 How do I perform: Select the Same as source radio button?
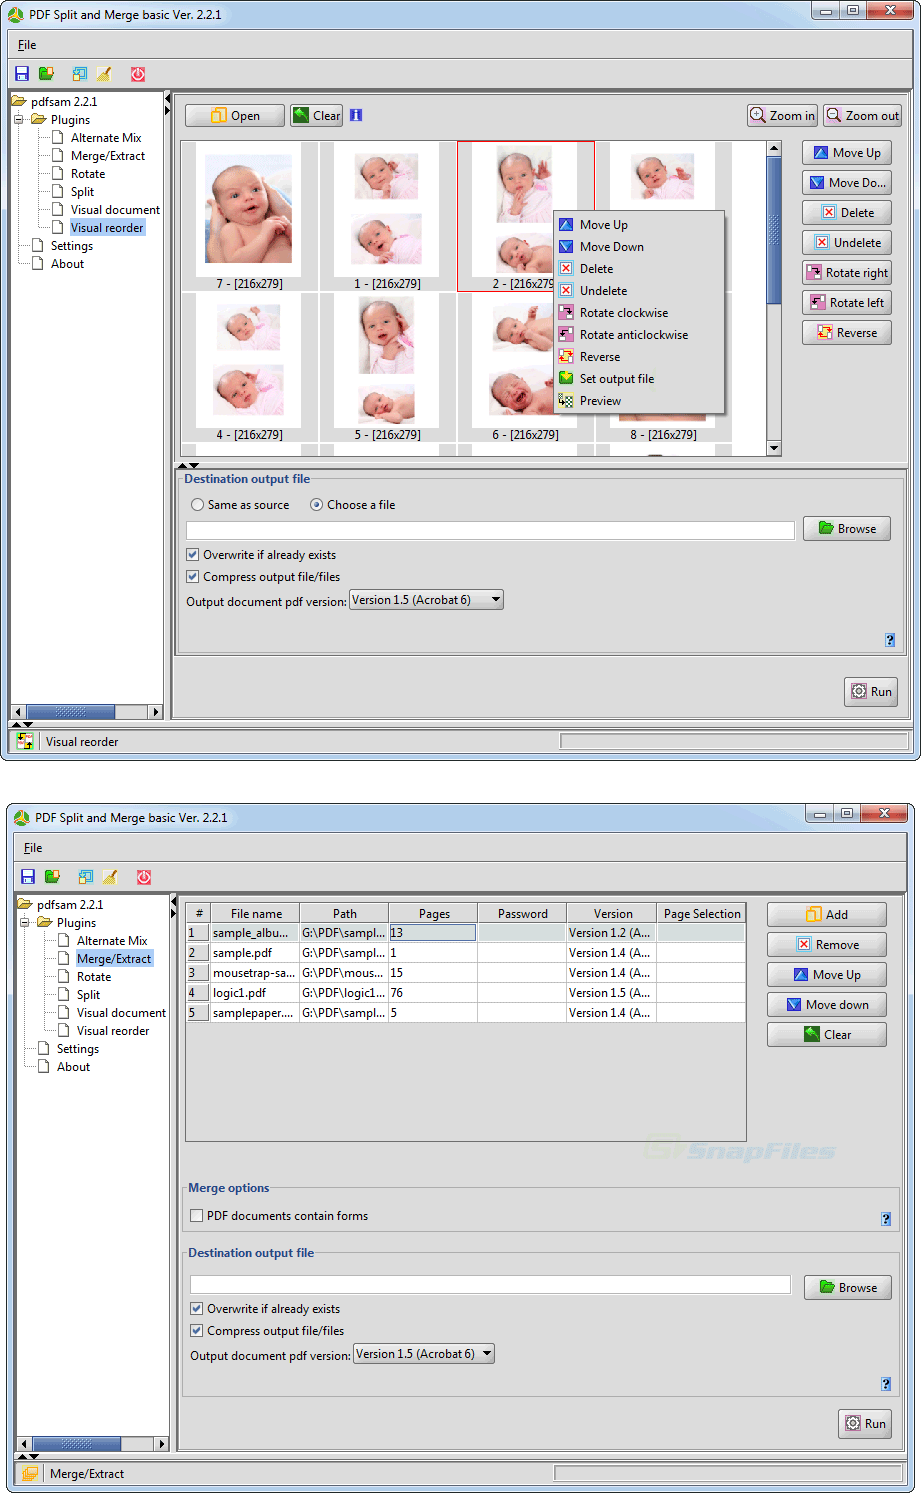click(198, 505)
